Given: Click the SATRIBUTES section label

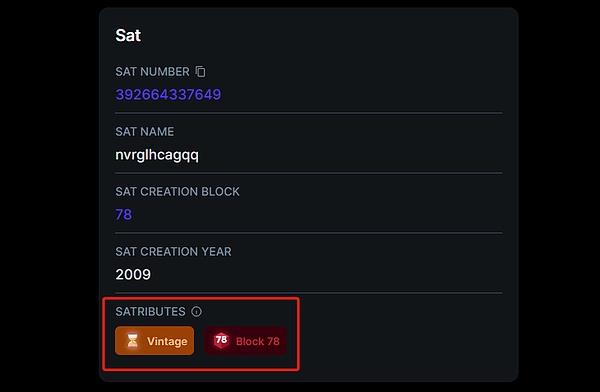Looking at the screenshot, I should (150, 312).
